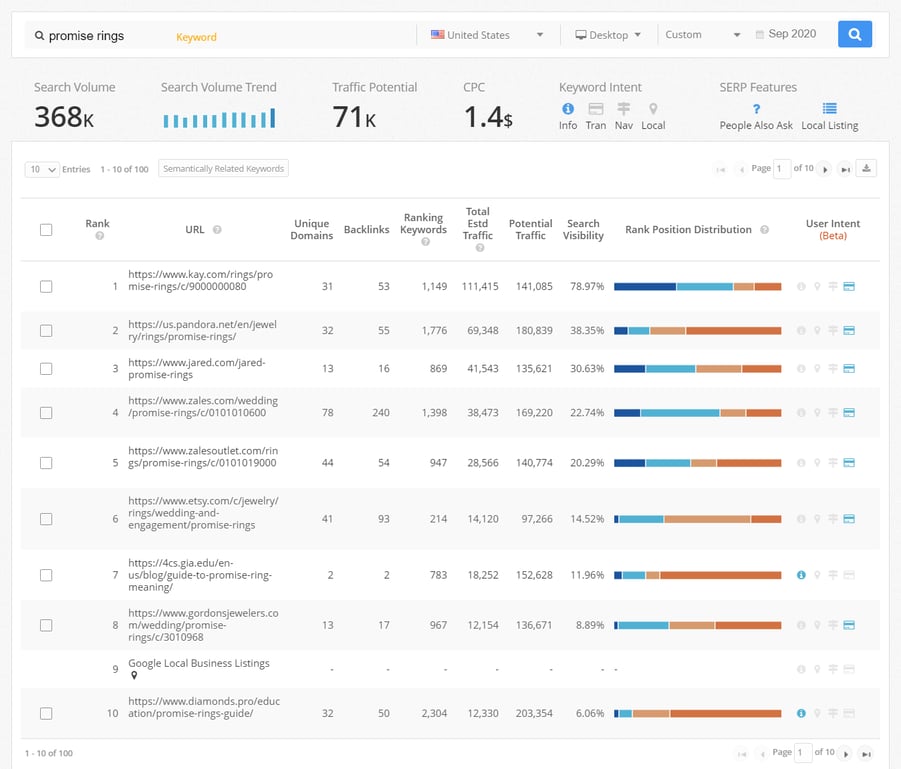This screenshot has height=769, width=901.
Task: Click info intent icon in diamonds.pro row
Action: (801, 713)
